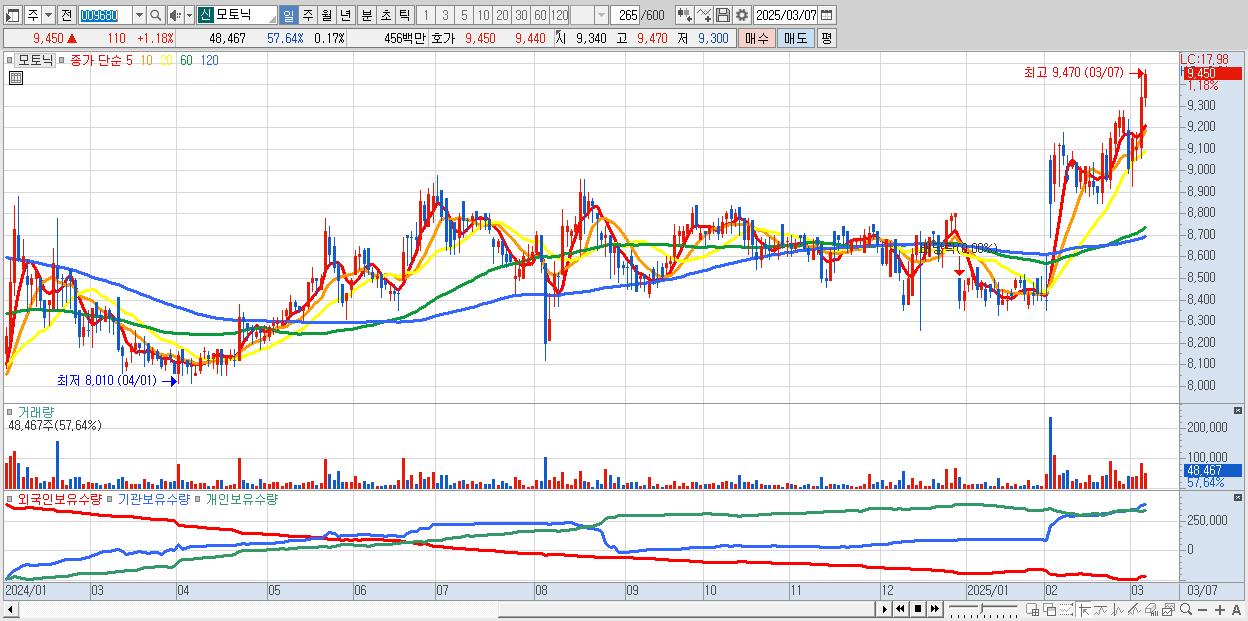Toggle the 모토닉 price series label
The width and height of the screenshot is (1248, 621).
coord(36,60)
